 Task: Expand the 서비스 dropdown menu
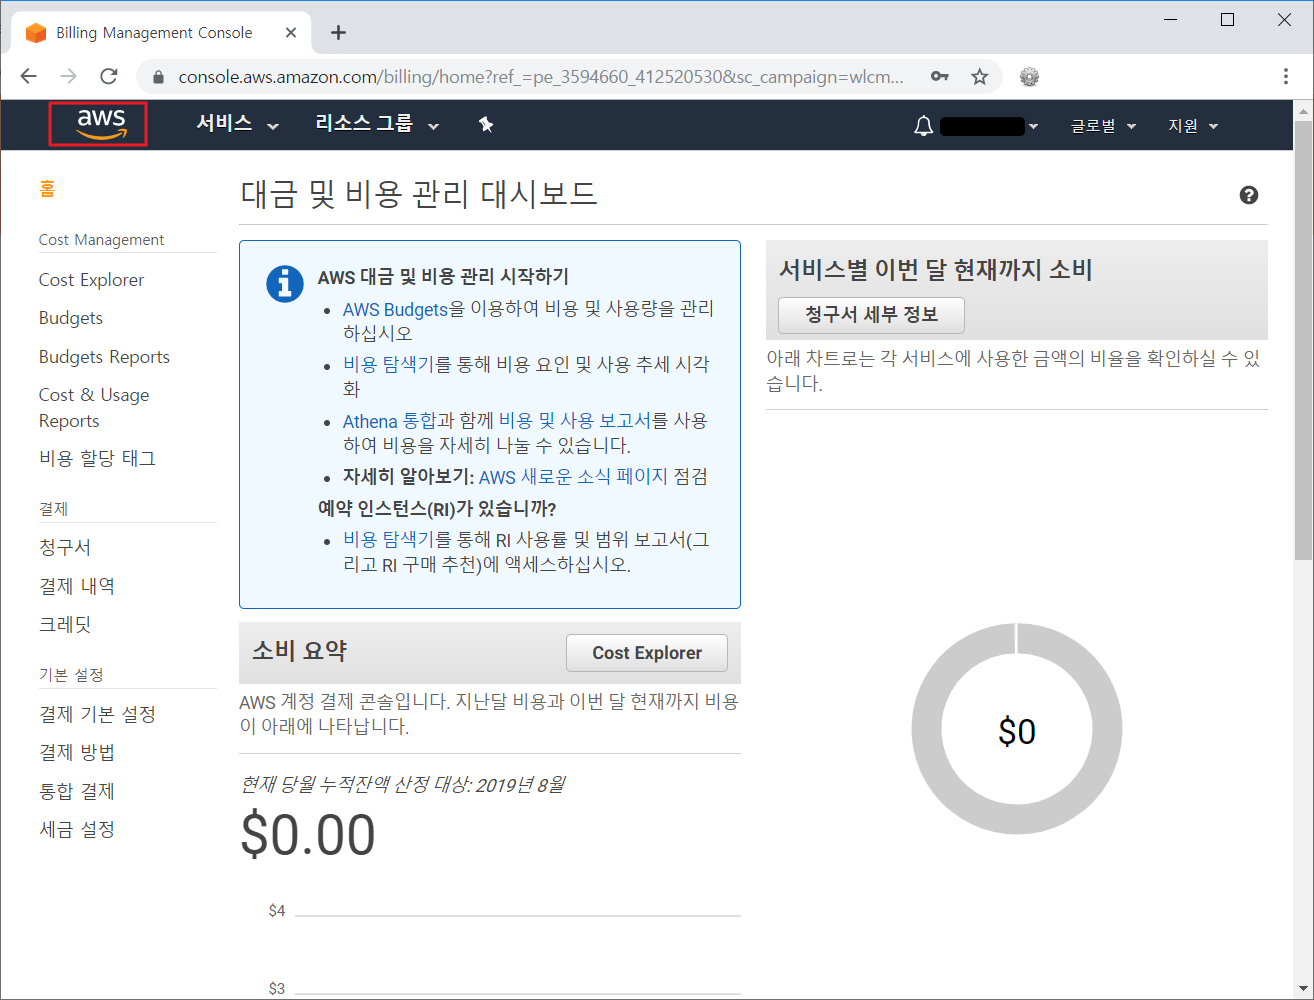coord(237,124)
